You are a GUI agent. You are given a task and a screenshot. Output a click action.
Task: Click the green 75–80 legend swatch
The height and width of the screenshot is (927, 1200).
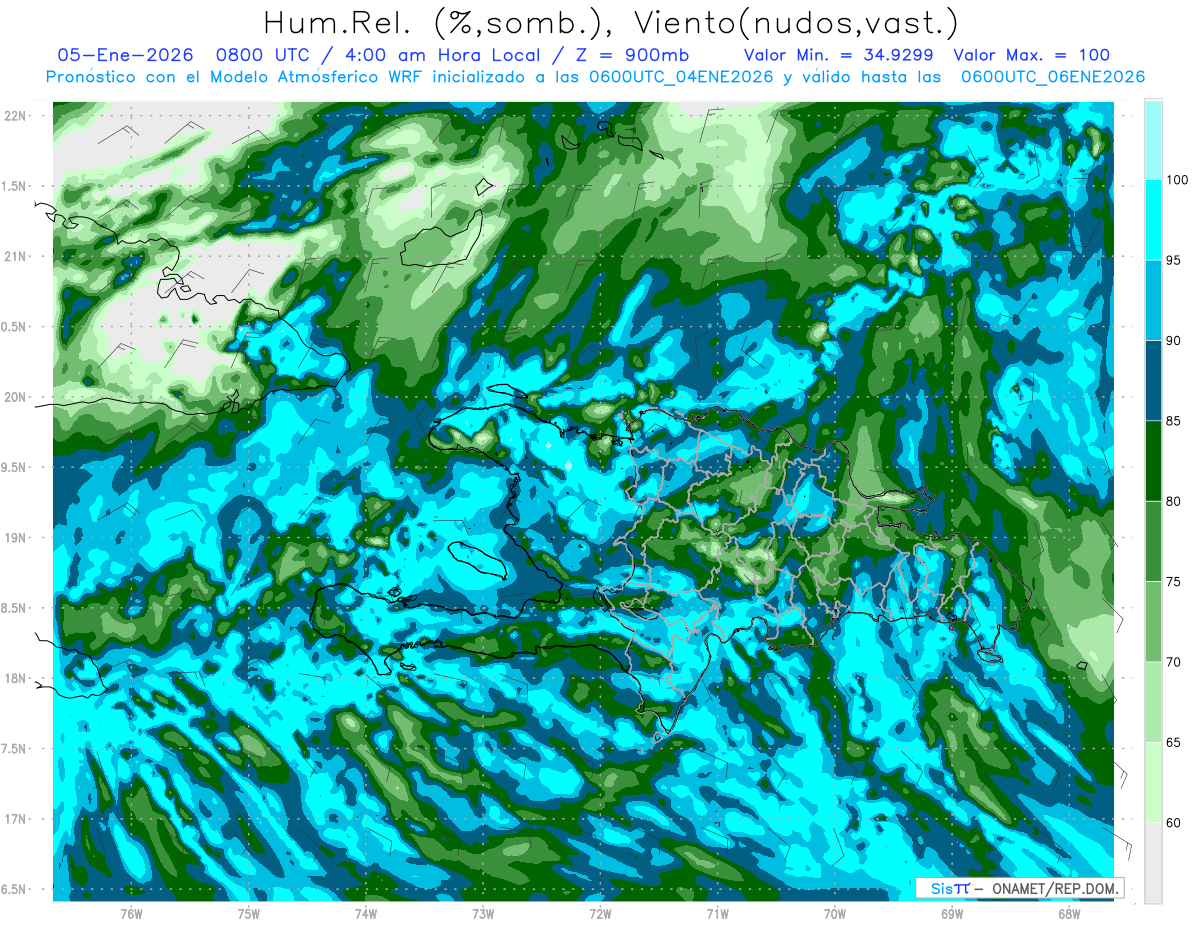1153,541
